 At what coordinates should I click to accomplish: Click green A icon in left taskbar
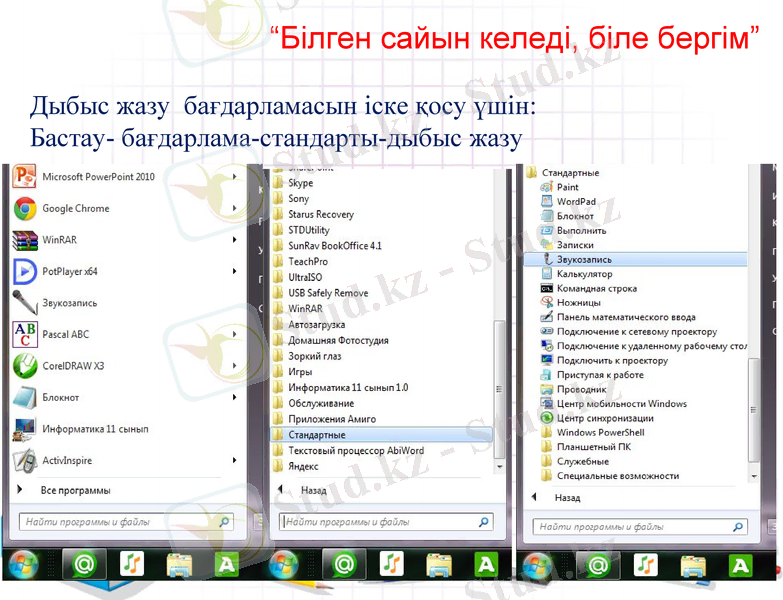(226, 565)
